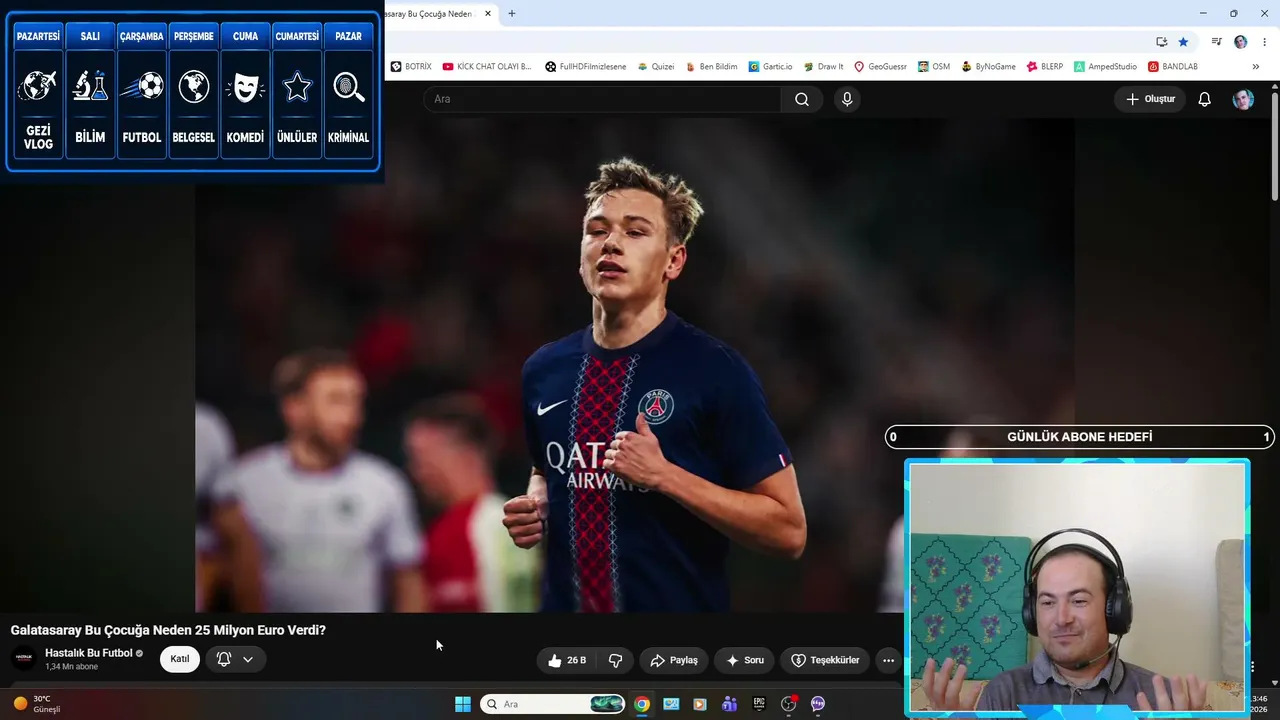Image resolution: width=1280 pixels, height=720 pixels.
Task: Open the Quizei bookmark
Action: click(x=656, y=67)
